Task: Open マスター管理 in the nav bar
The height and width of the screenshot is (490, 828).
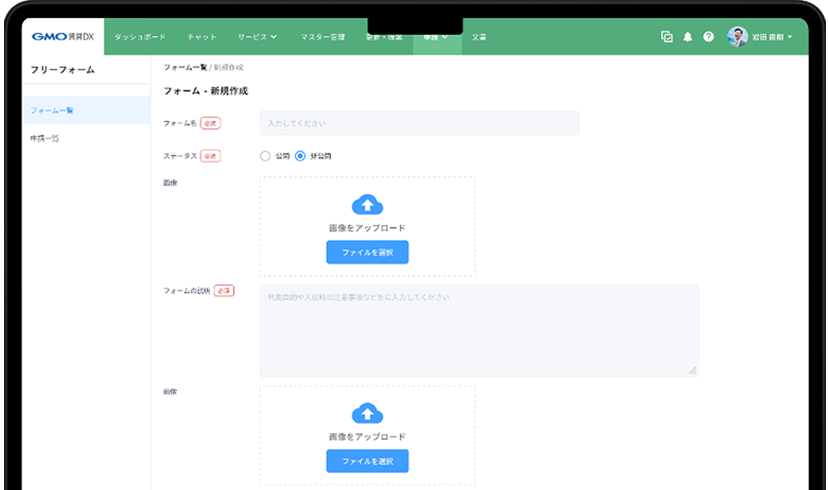Action: coord(323,37)
